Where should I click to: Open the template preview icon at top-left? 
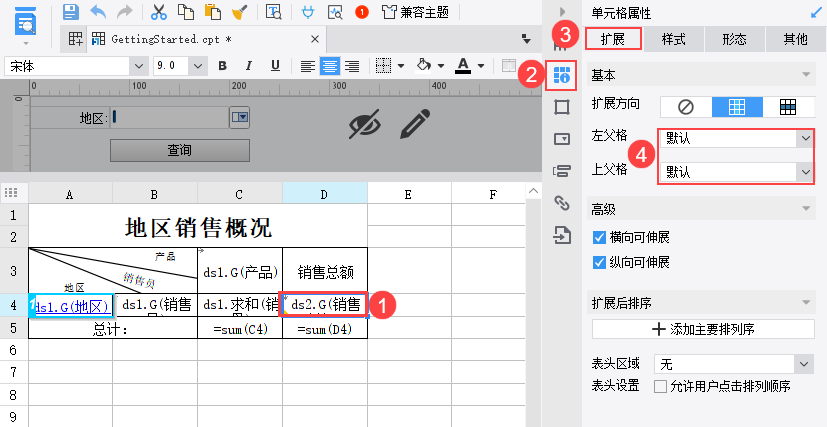[25, 21]
